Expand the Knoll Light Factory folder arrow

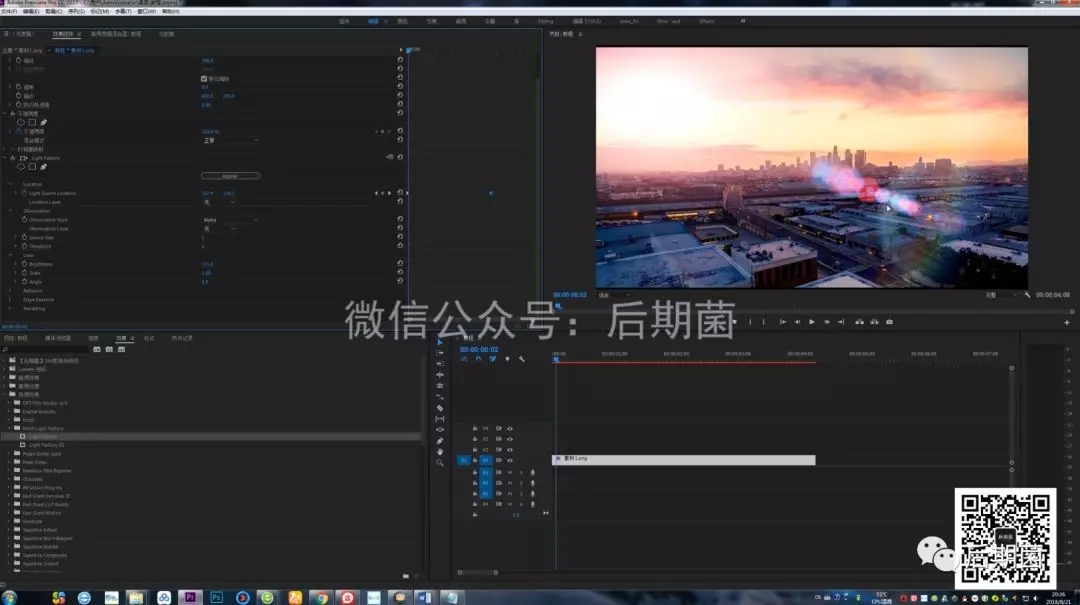10,428
